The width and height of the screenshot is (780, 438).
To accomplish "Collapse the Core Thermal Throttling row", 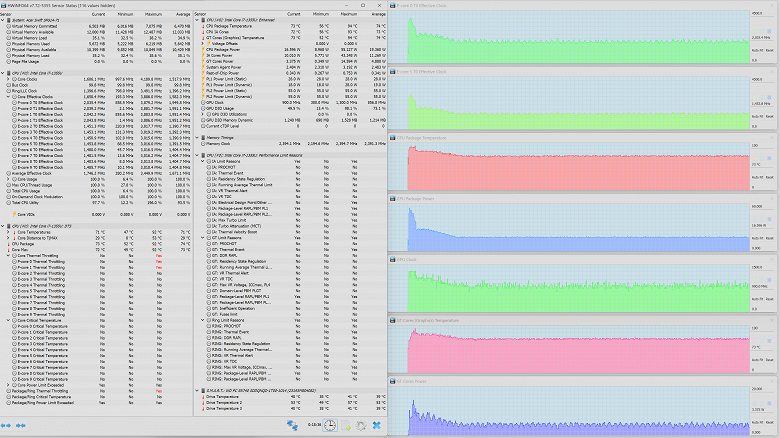I will tap(8, 255).
